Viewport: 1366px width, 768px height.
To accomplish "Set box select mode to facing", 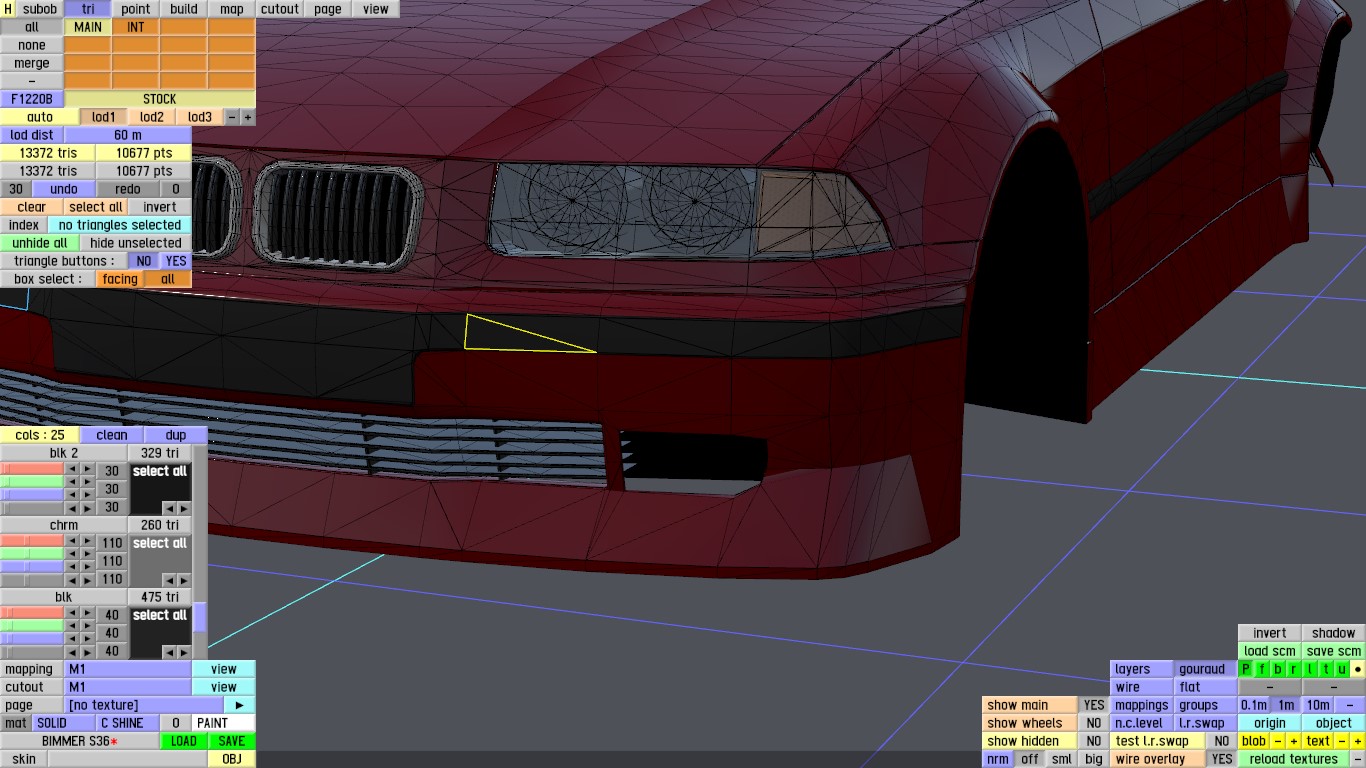I will 120,279.
